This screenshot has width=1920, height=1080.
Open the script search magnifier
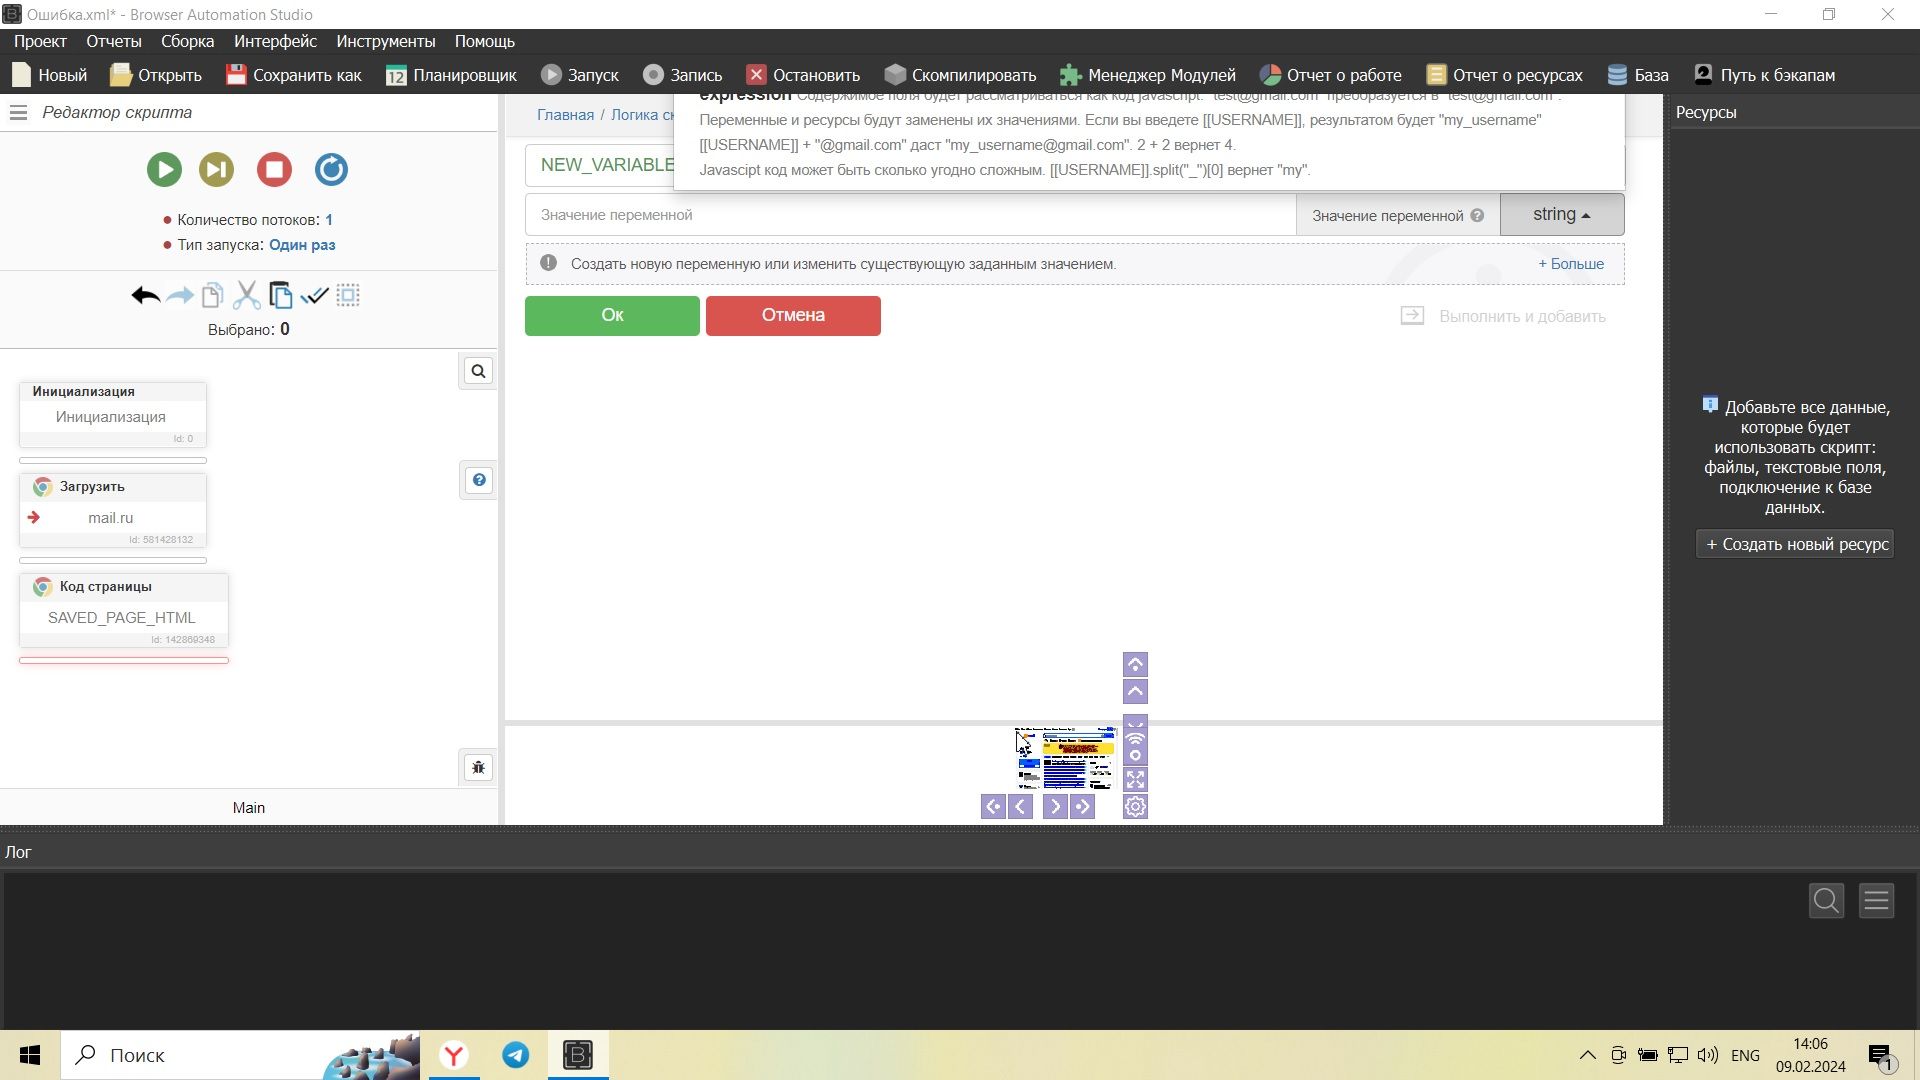(x=478, y=372)
